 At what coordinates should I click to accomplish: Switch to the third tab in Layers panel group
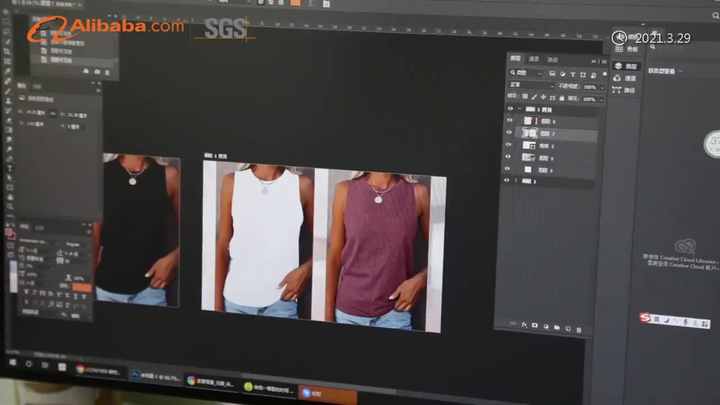click(x=552, y=60)
